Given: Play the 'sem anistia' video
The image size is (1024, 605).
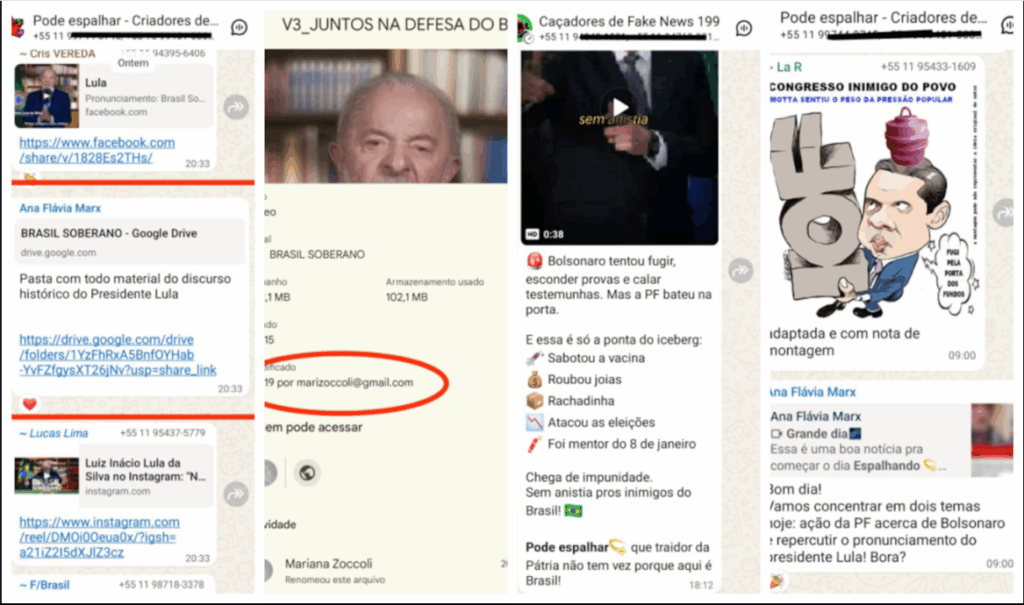Looking at the screenshot, I should (620, 107).
